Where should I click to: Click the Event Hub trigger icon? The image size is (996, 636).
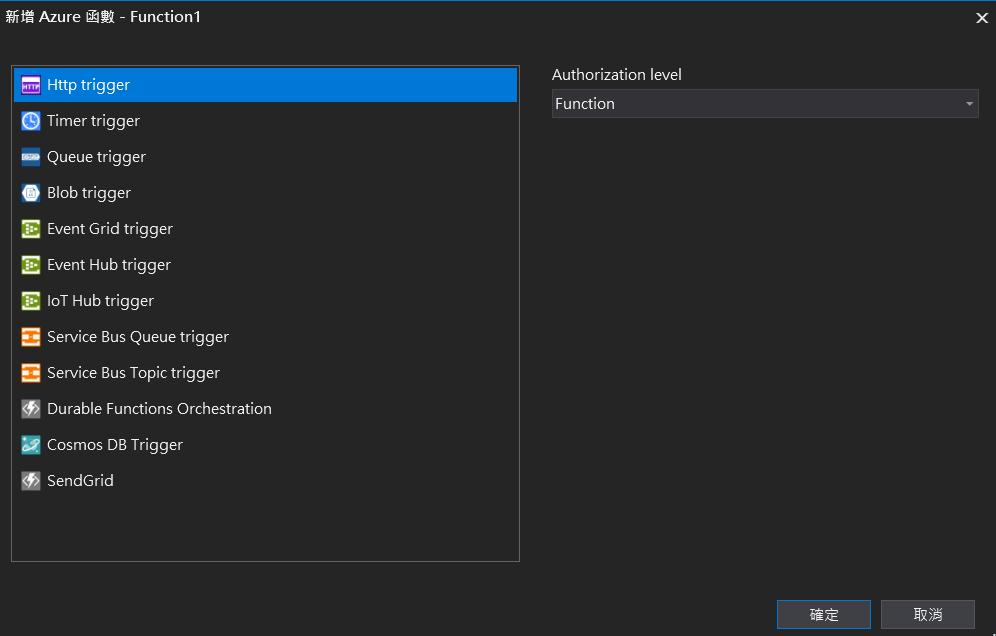coord(30,265)
